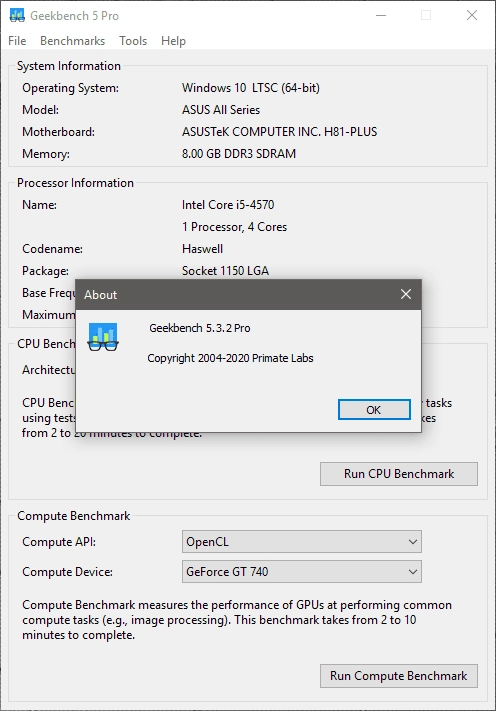Click the Geekbench icon in the title bar
The image size is (496, 711).
17,15
